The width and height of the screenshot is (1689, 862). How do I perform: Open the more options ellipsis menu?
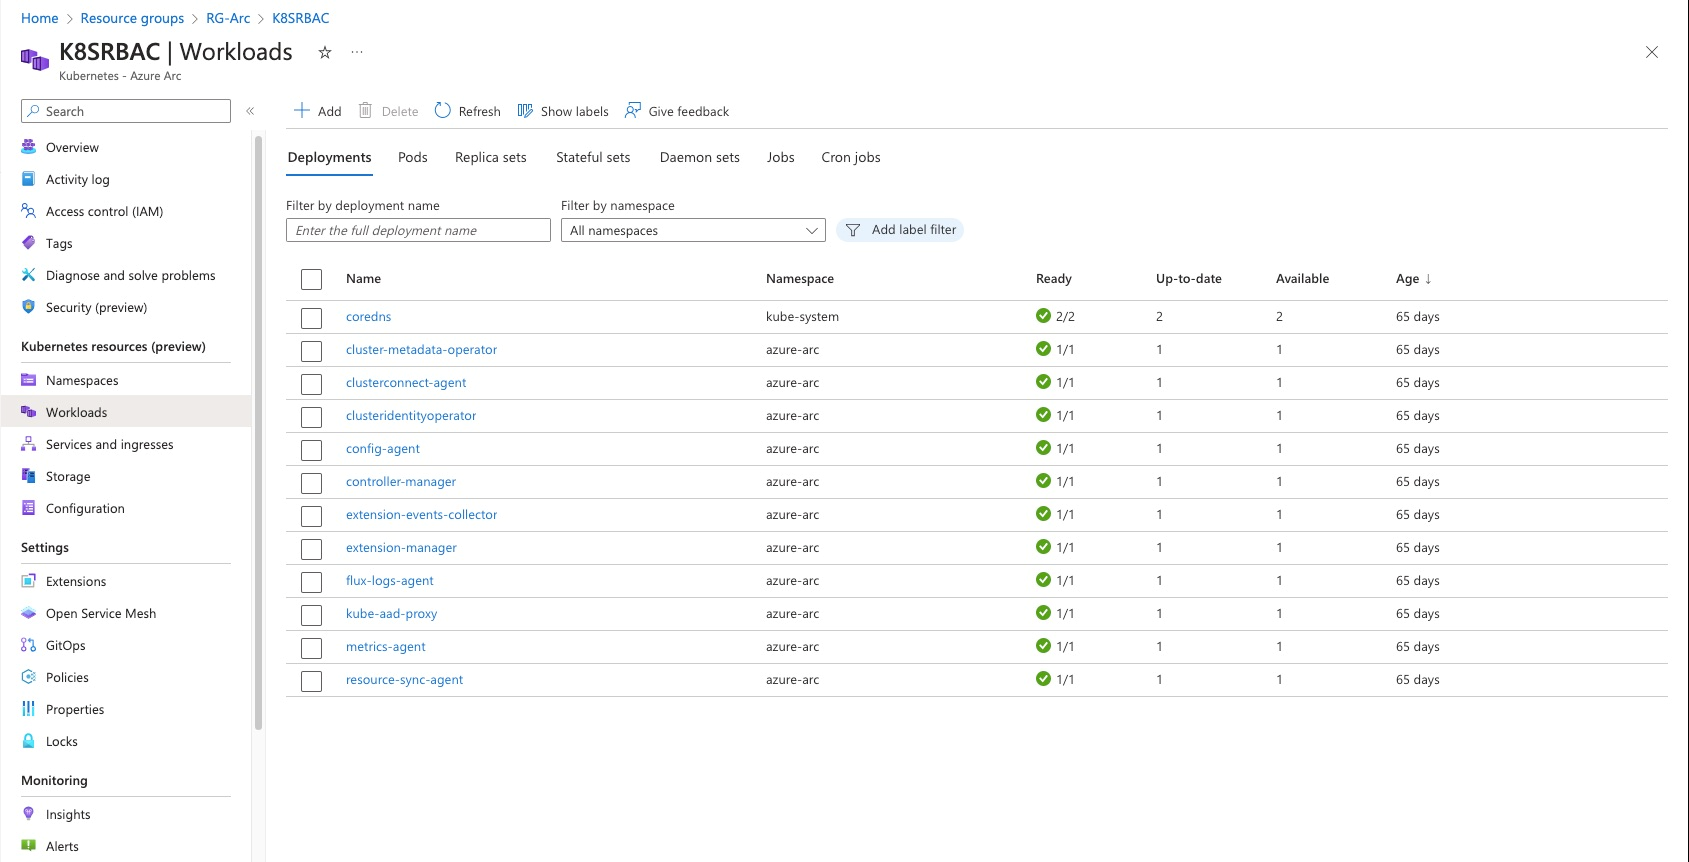(x=357, y=53)
